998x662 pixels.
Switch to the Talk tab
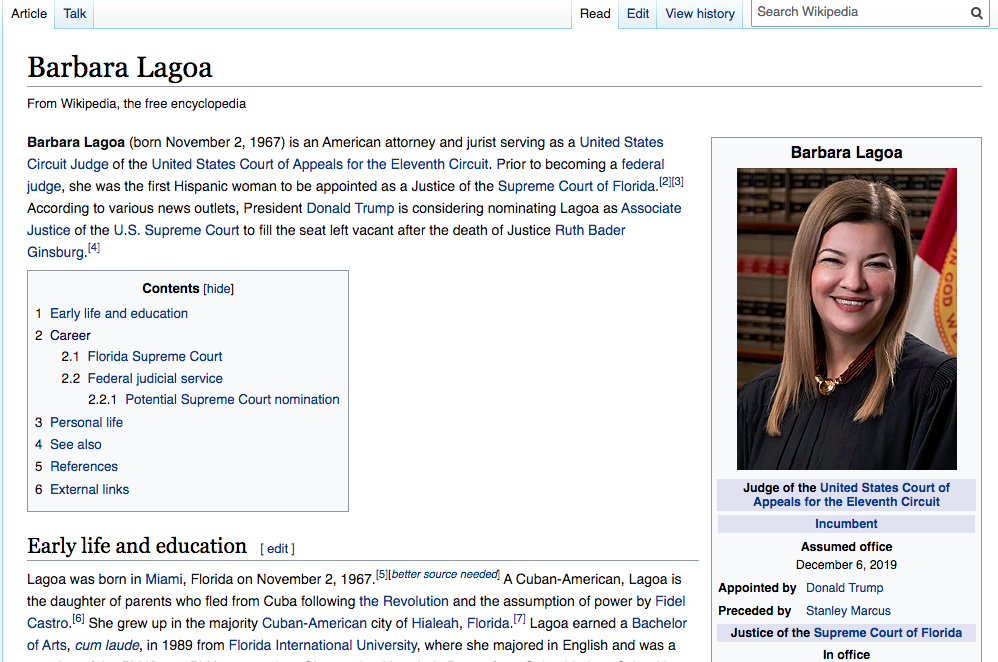(x=74, y=13)
